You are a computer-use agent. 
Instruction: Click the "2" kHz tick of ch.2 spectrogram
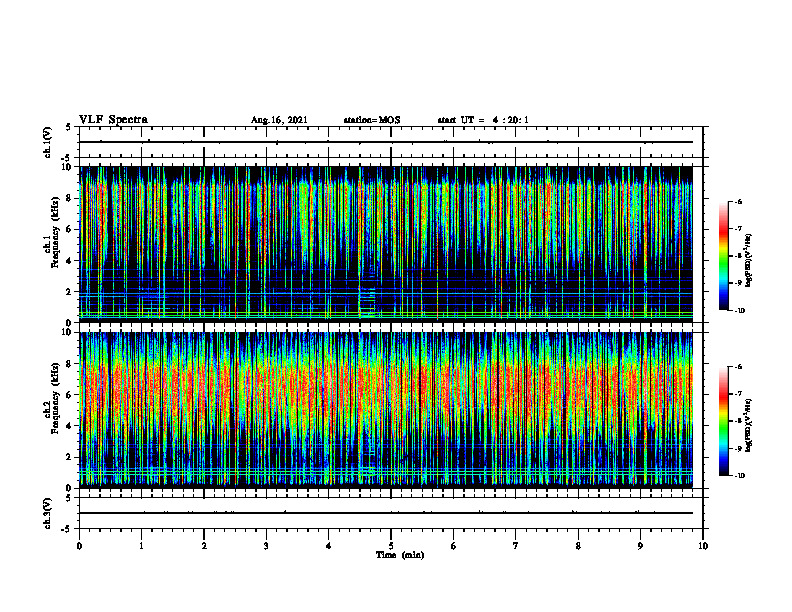click(70, 457)
